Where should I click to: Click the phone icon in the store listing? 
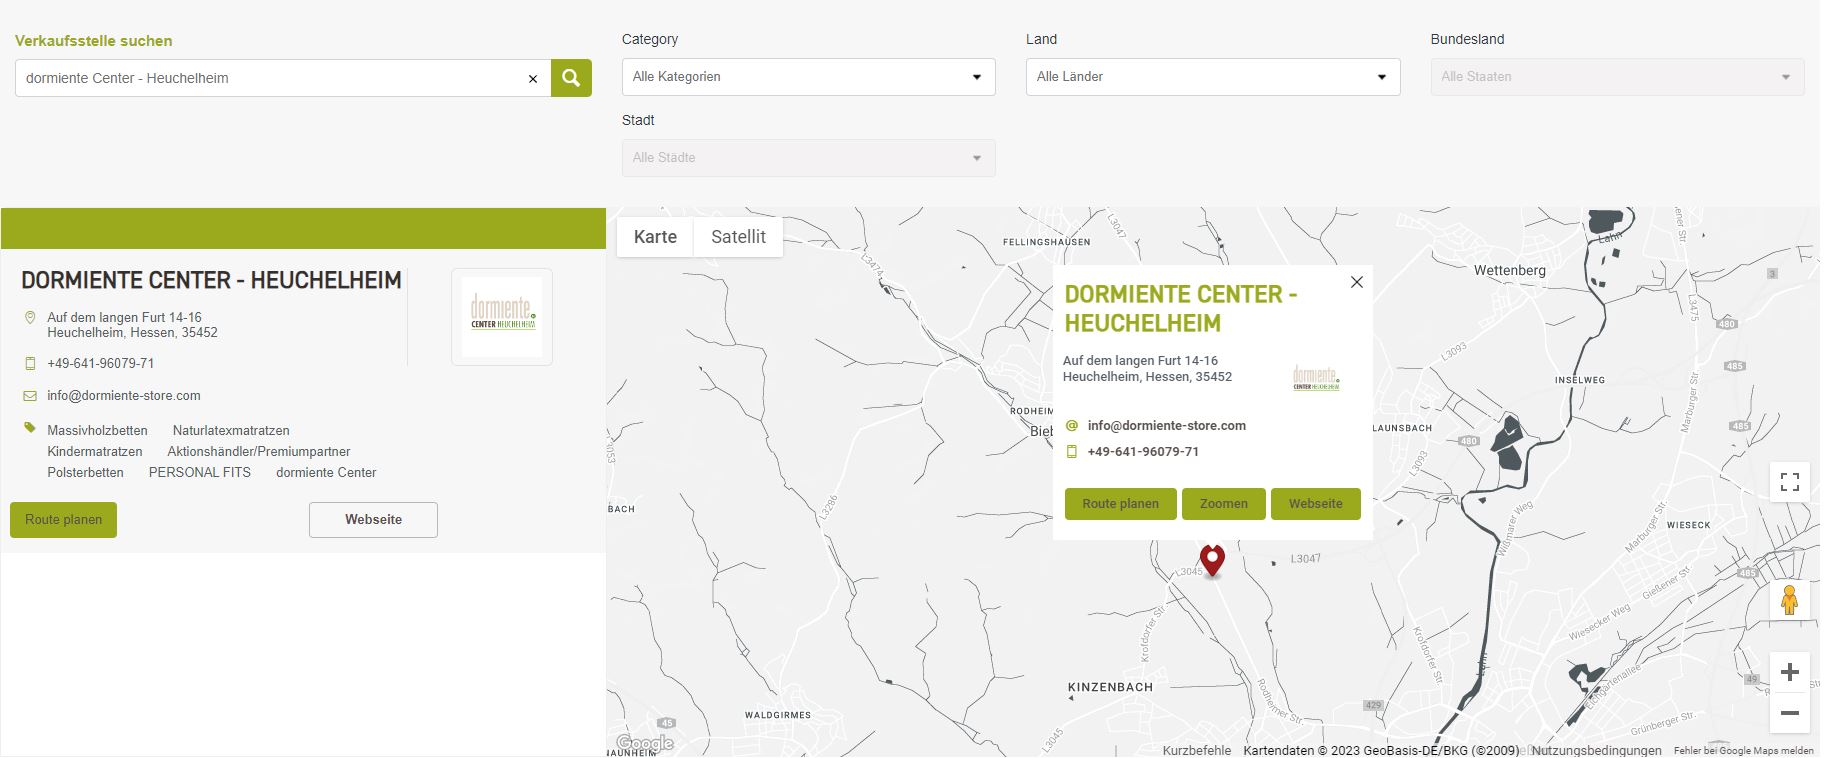click(x=30, y=363)
